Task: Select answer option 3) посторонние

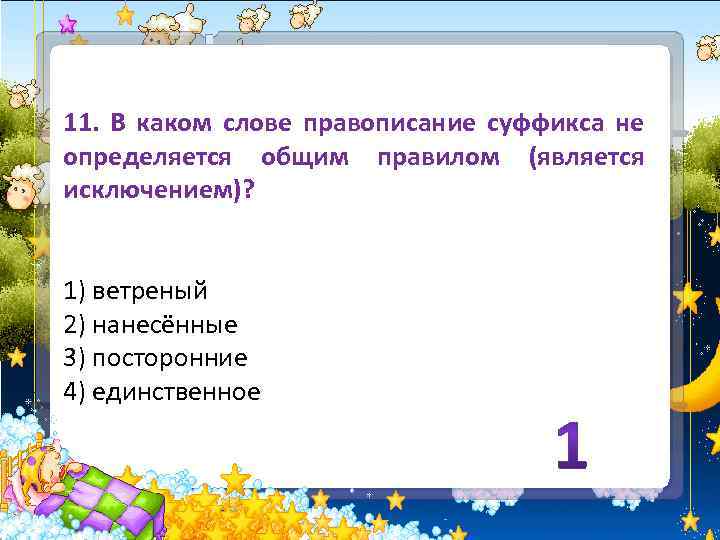Action: (x=155, y=358)
